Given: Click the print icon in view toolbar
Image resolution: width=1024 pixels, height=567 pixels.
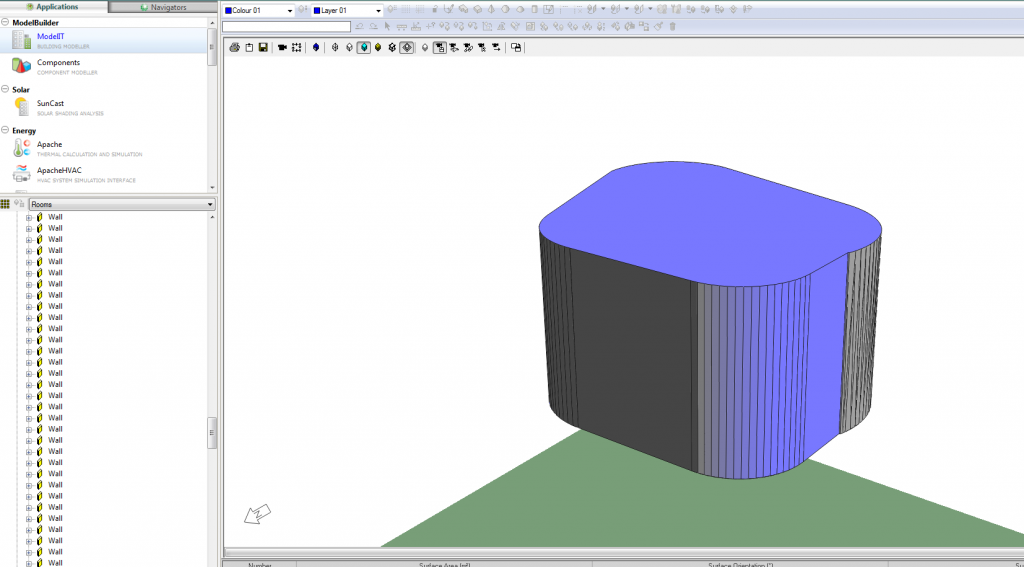Looking at the screenshot, I should [x=234, y=47].
